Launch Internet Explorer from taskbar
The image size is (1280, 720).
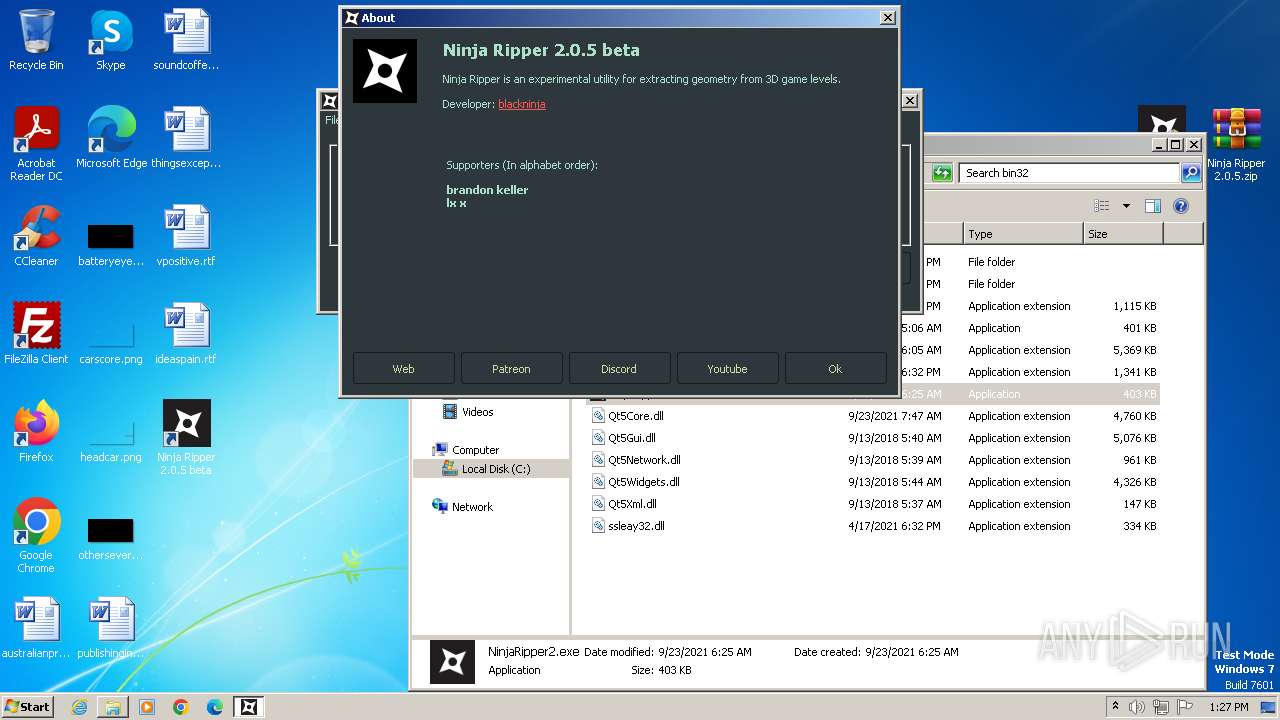pos(79,707)
